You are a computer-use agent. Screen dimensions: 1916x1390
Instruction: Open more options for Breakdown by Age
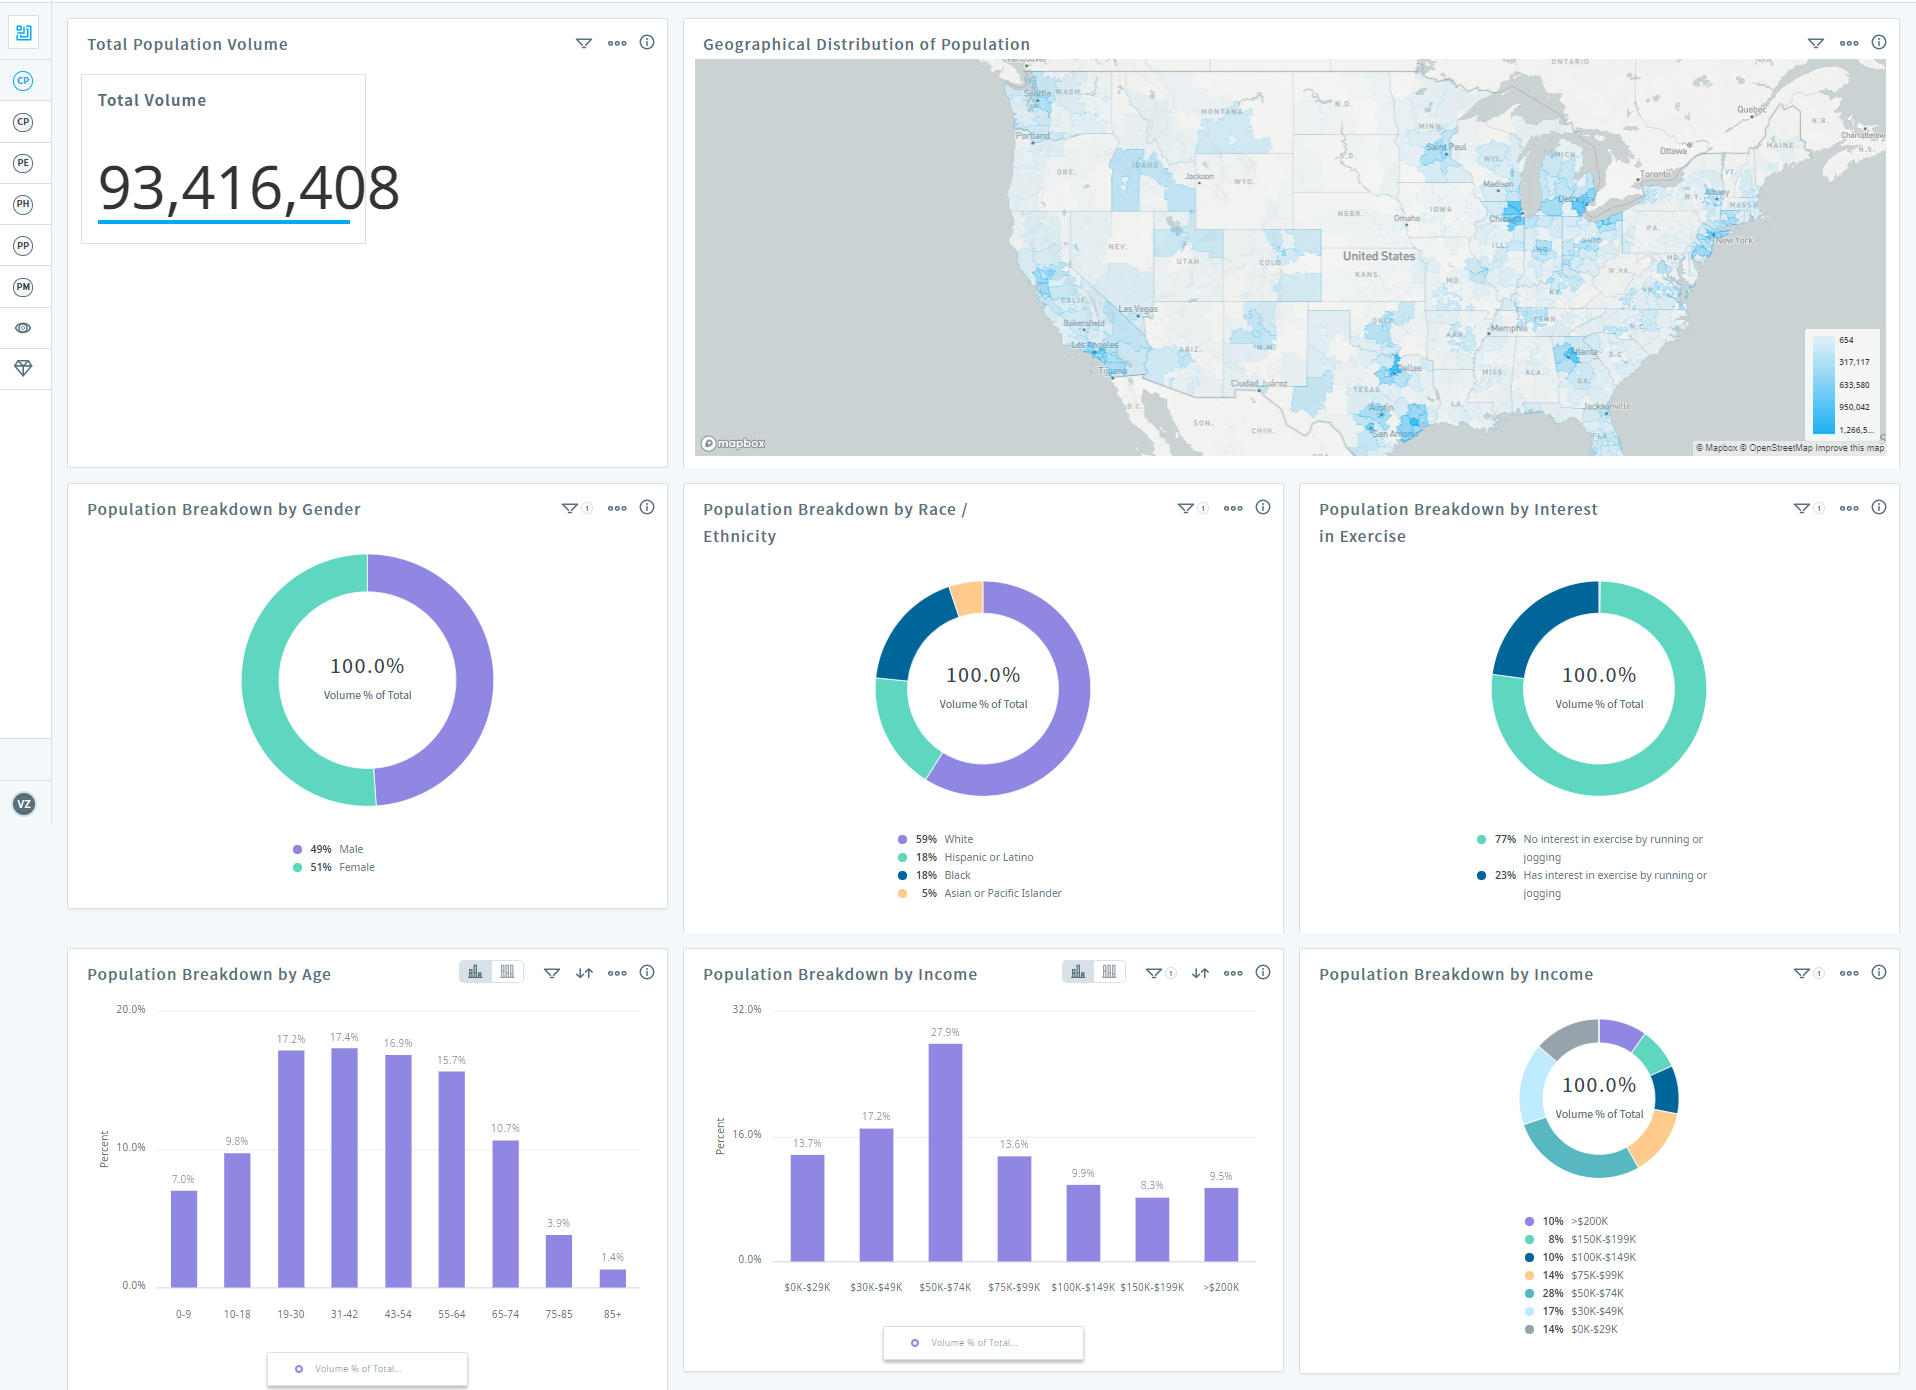click(x=617, y=973)
